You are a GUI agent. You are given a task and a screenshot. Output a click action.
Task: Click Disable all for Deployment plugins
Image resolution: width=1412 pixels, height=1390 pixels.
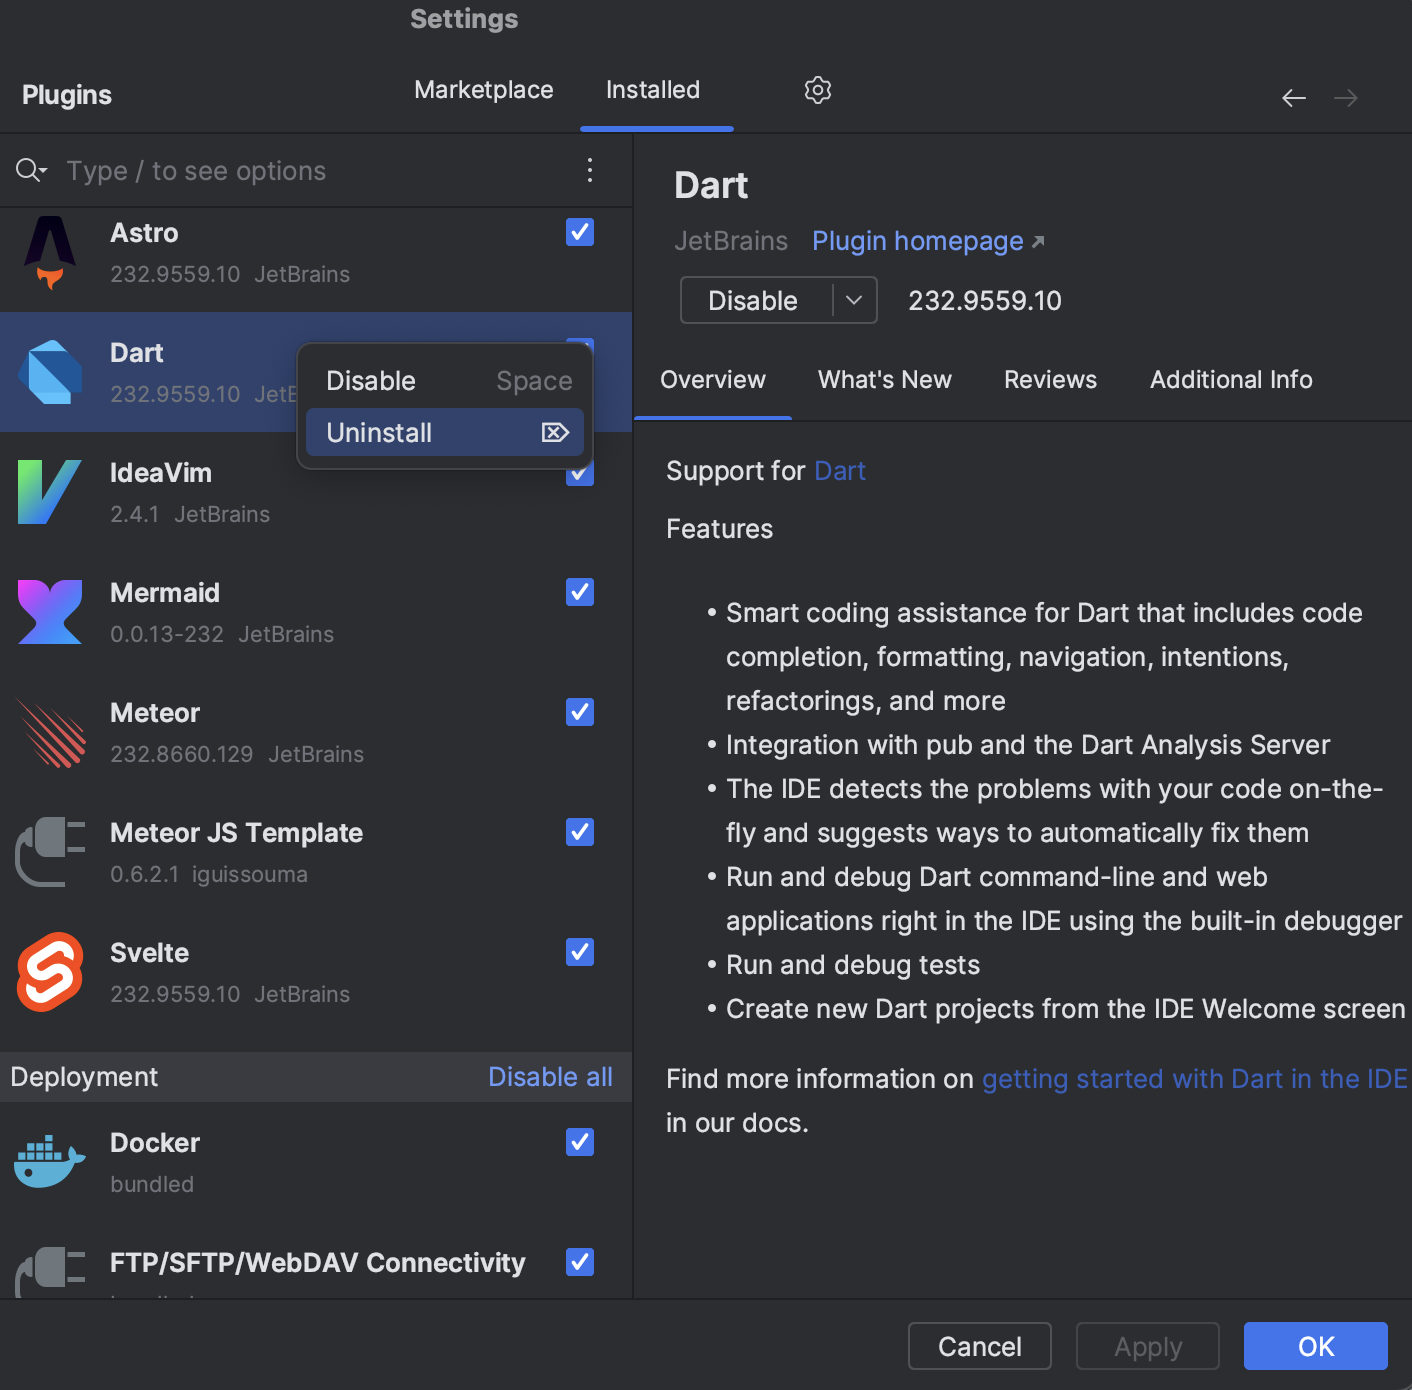pos(550,1077)
